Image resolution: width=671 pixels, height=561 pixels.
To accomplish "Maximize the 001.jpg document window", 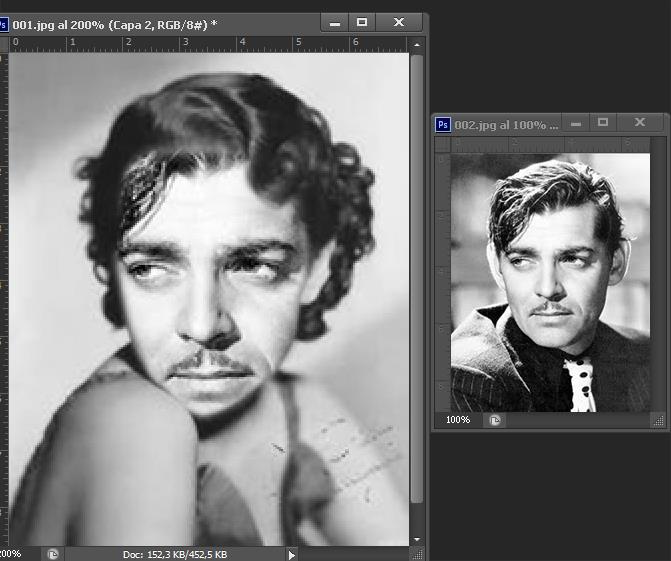I will pos(362,22).
